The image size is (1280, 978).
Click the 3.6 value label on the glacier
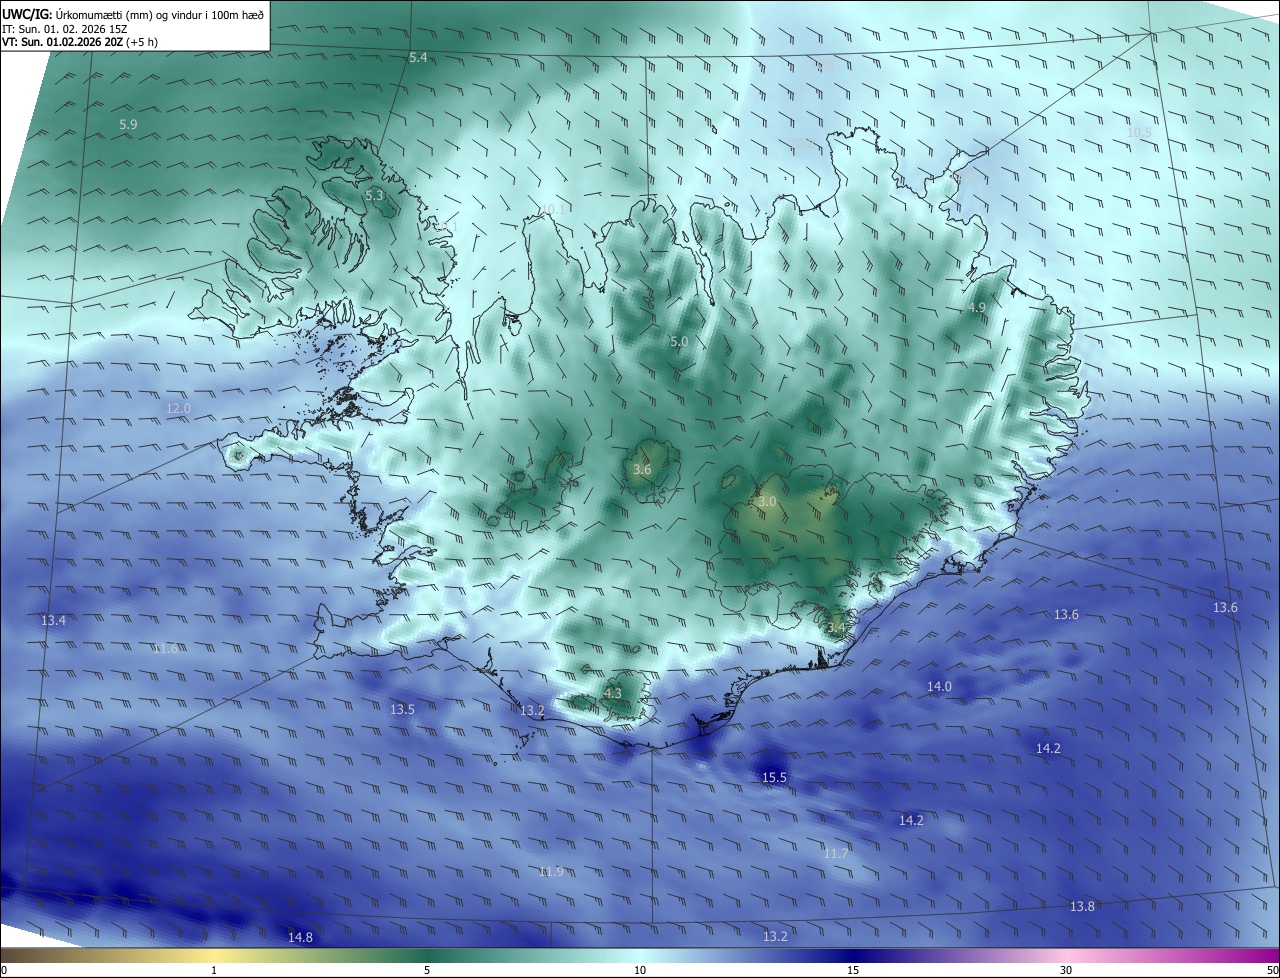pyautogui.click(x=642, y=469)
